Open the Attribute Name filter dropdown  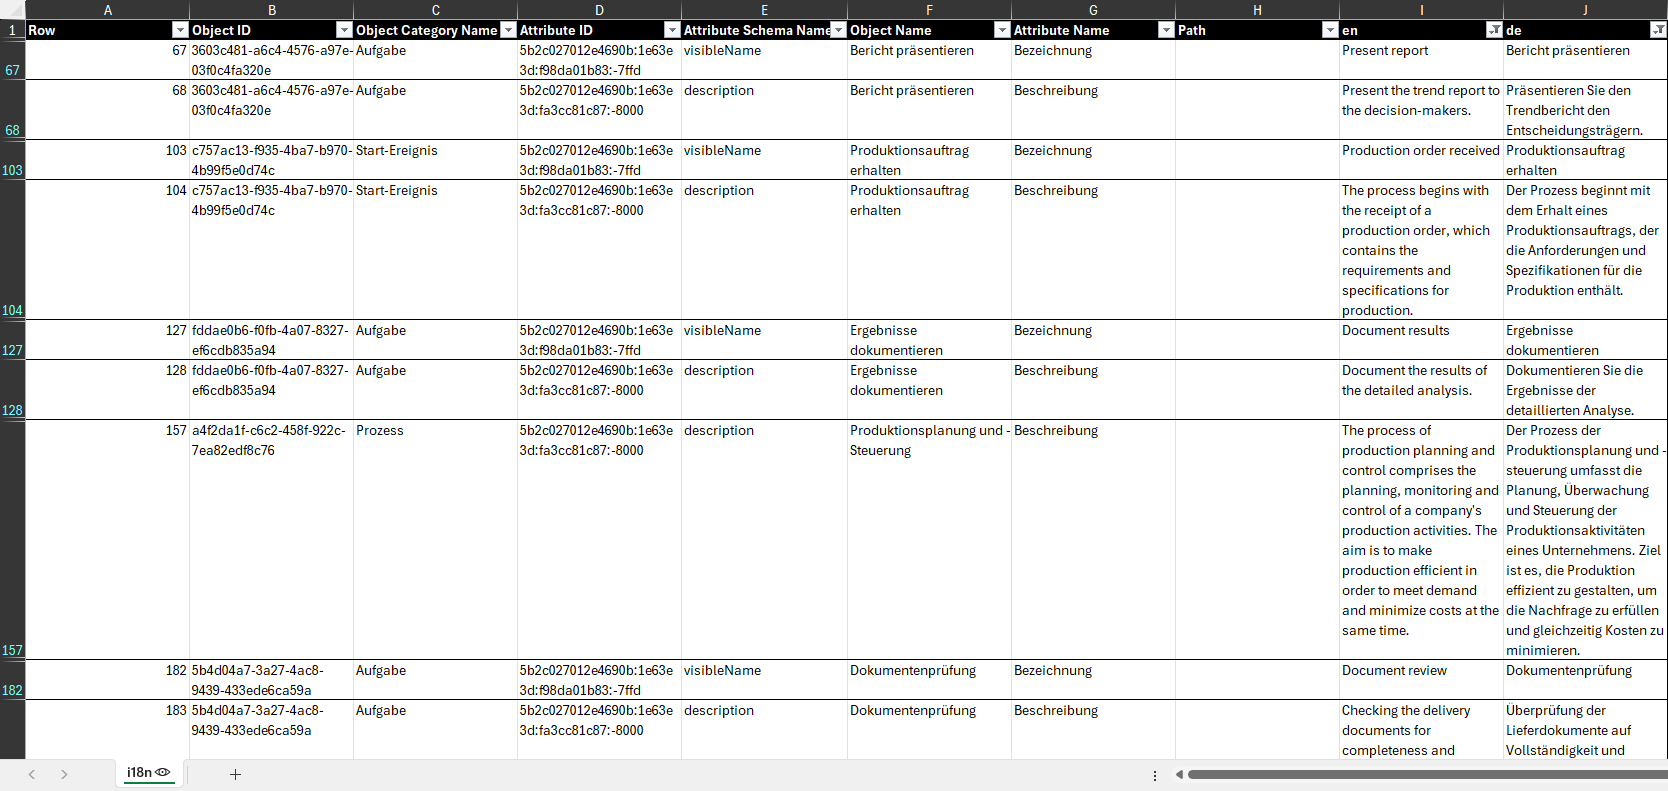click(x=1166, y=30)
